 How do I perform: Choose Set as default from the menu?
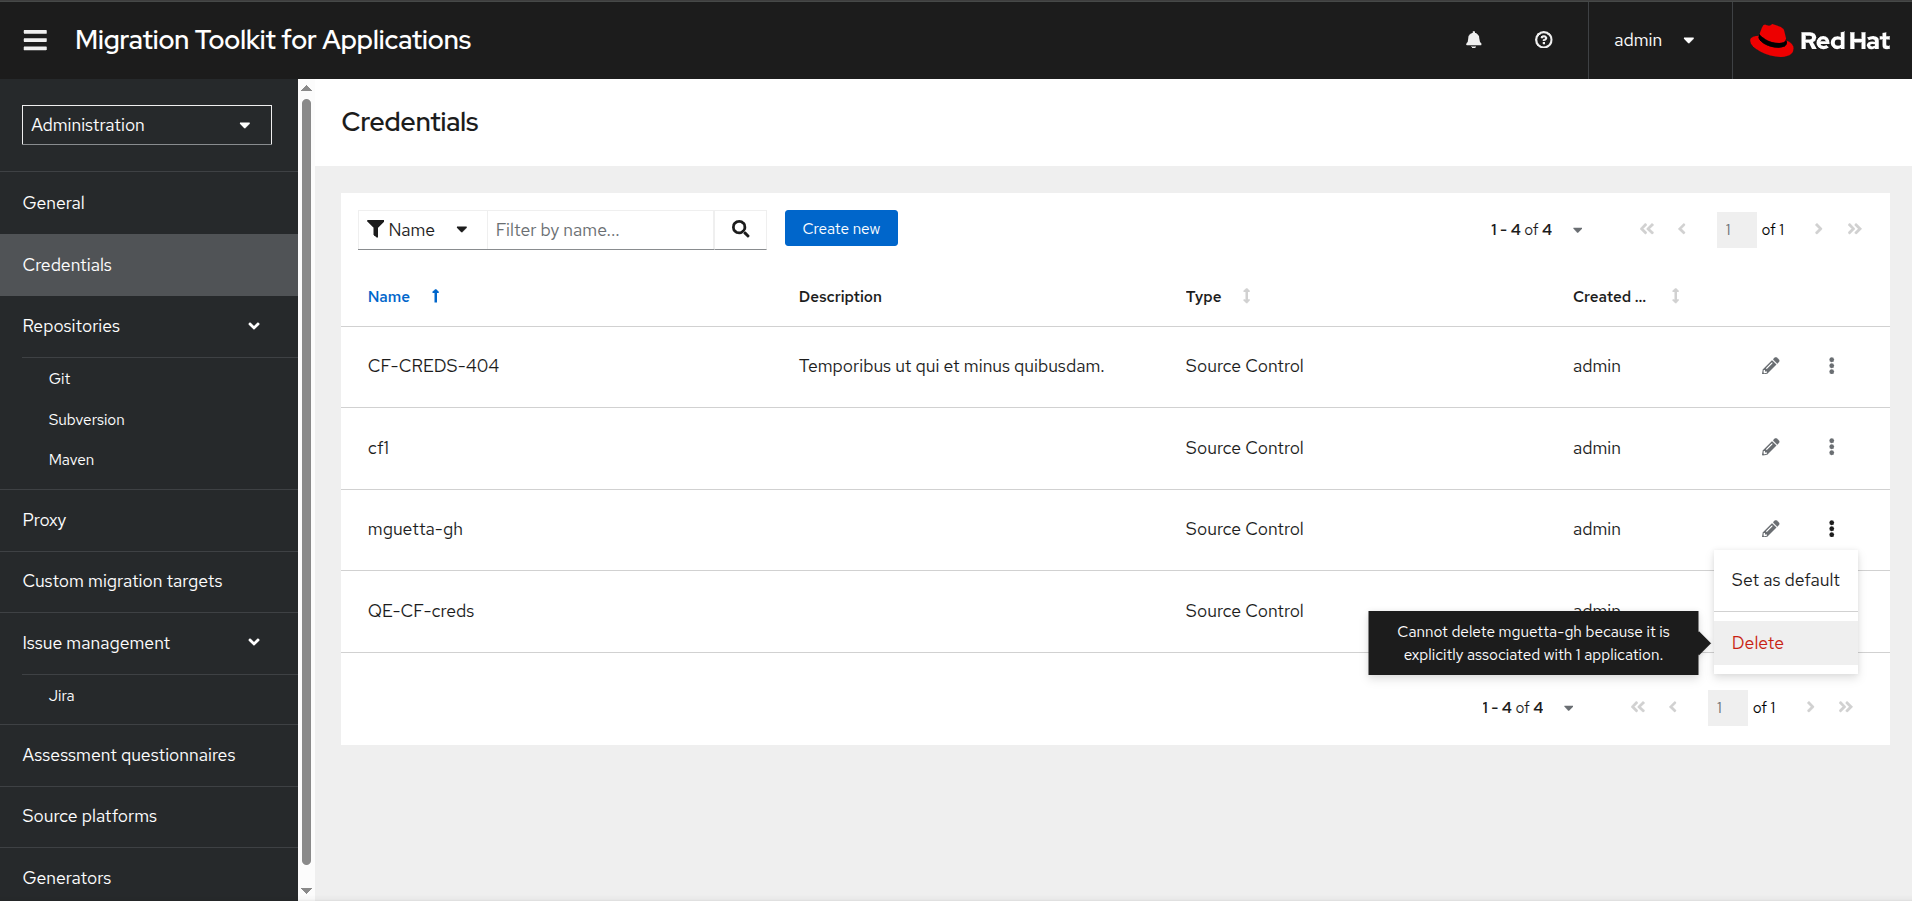pos(1785,580)
